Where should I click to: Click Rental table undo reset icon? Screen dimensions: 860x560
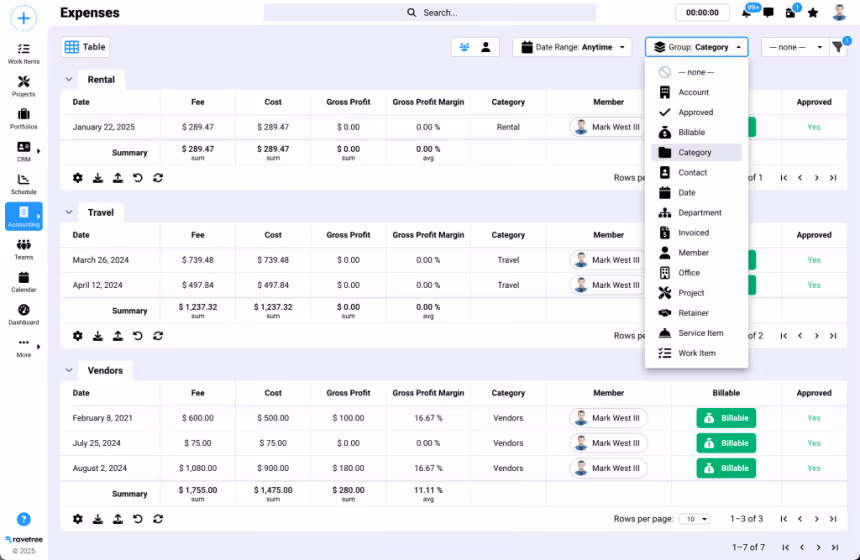tap(138, 178)
